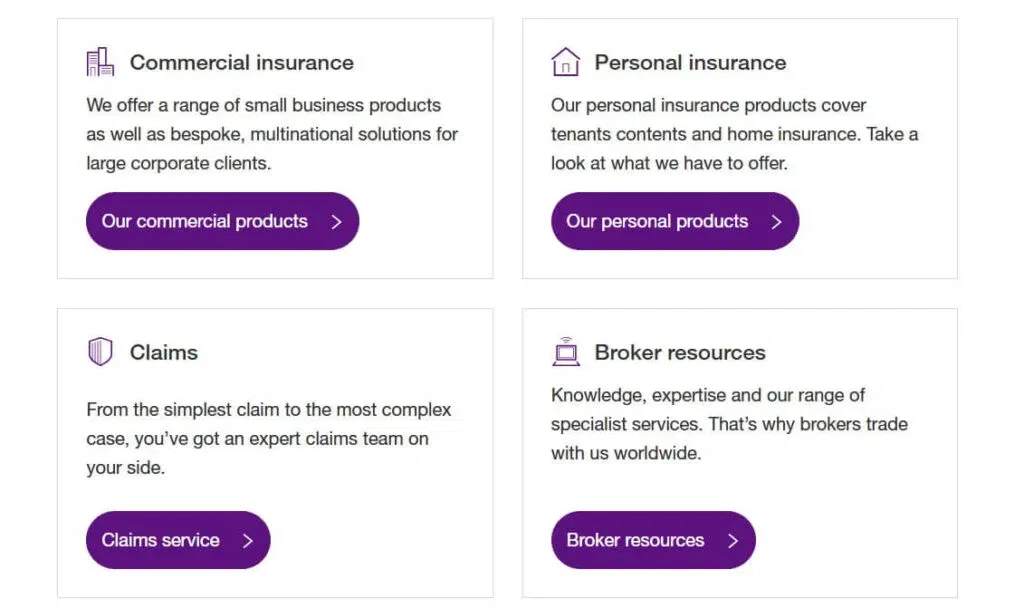Click the Broker resources card description text
This screenshot has width=1024, height=608.
pyautogui.click(x=729, y=424)
